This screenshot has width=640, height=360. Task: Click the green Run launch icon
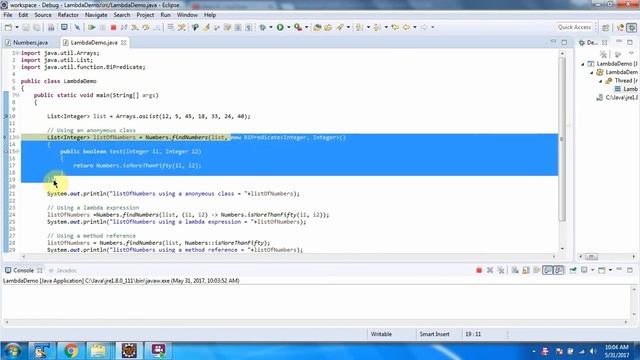click(280, 27)
